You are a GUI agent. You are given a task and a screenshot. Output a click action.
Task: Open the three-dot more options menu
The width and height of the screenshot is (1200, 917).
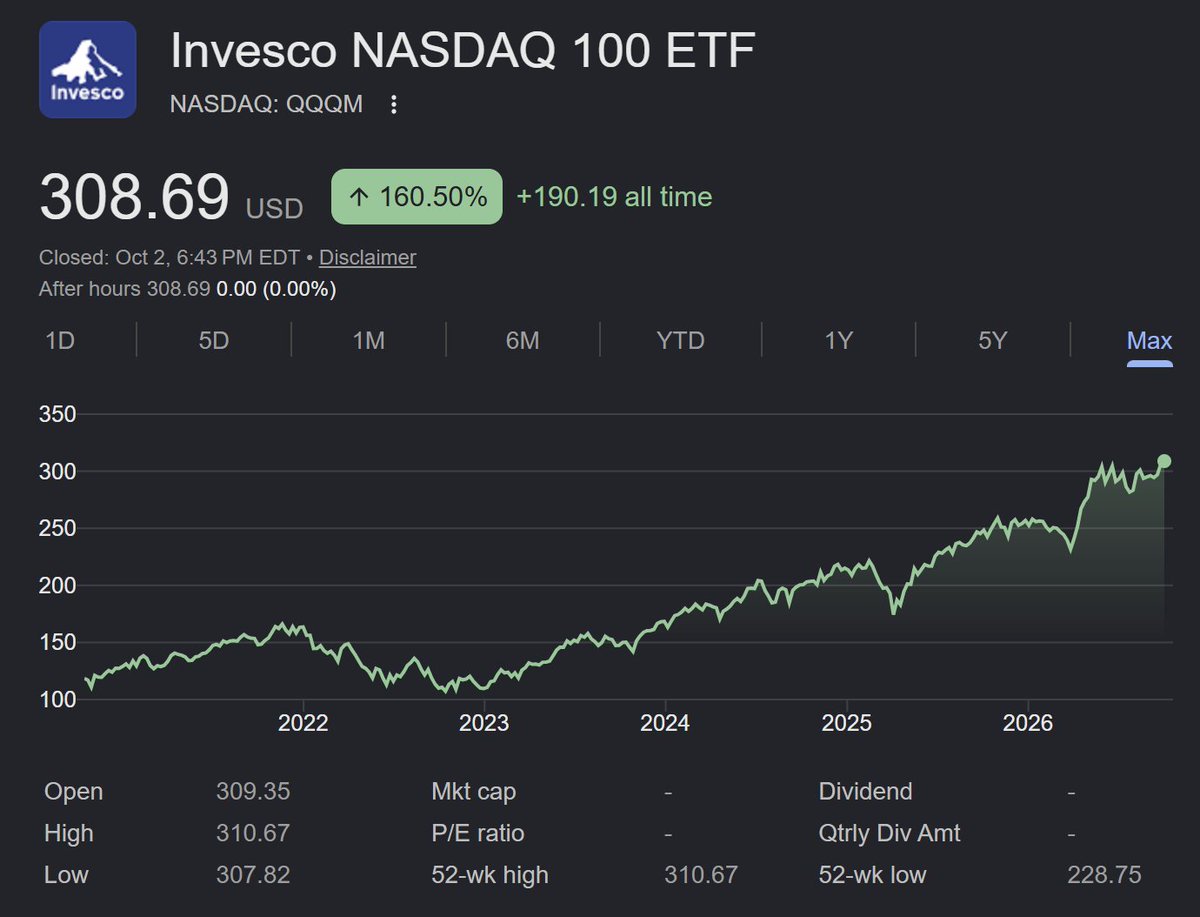coord(394,105)
